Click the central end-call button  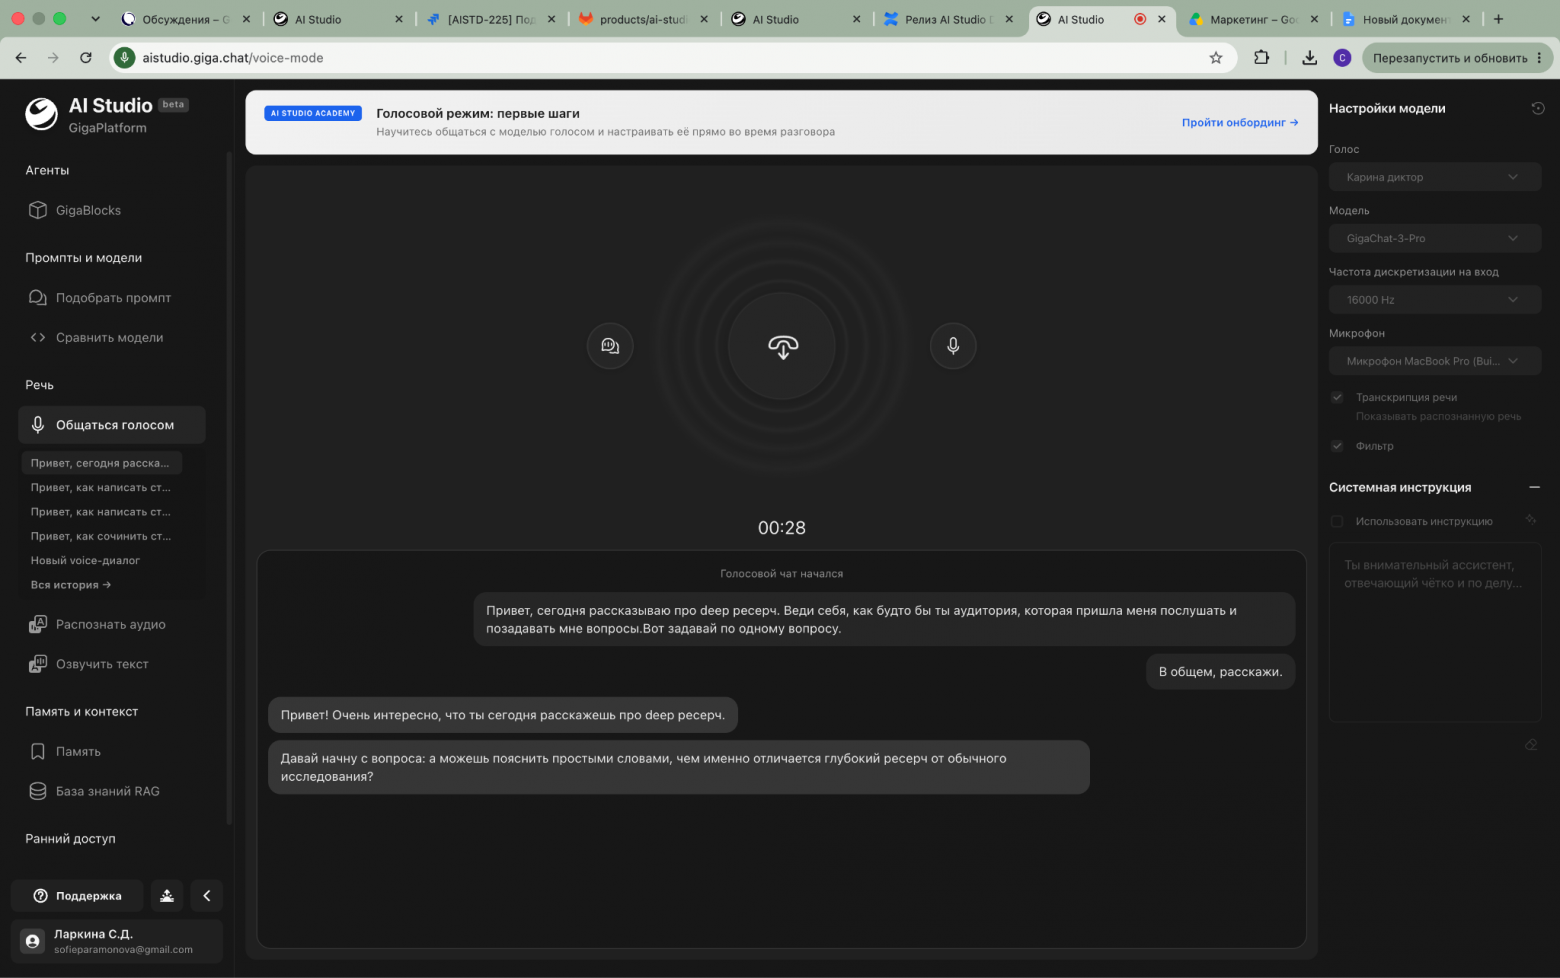(x=782, y=346)
